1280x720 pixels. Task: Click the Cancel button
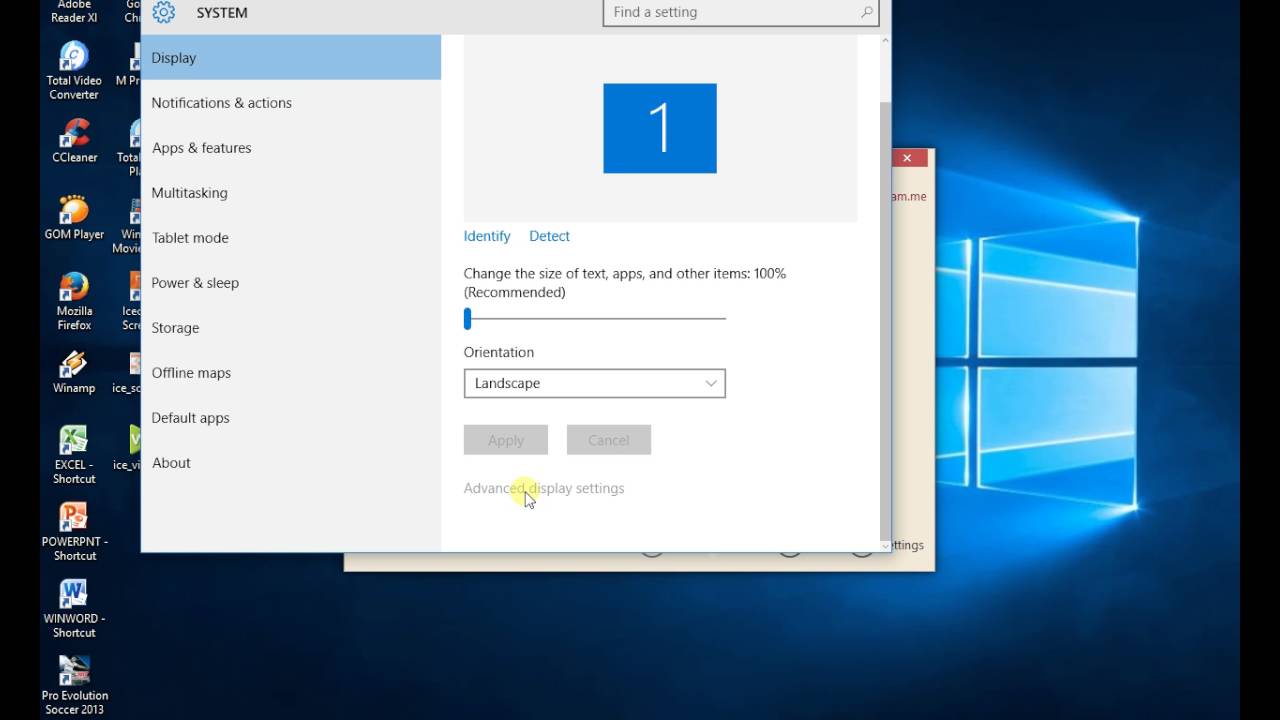609,440
